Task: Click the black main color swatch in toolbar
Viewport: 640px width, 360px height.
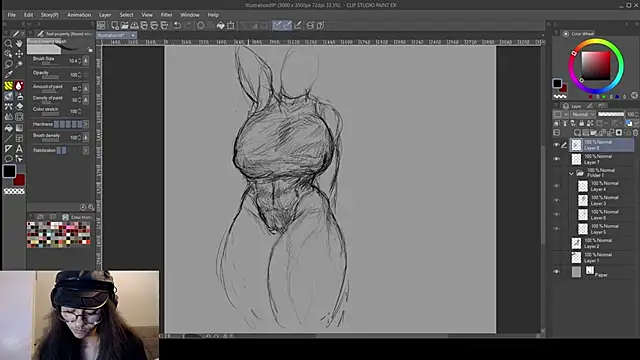Action: click(9, 171)
